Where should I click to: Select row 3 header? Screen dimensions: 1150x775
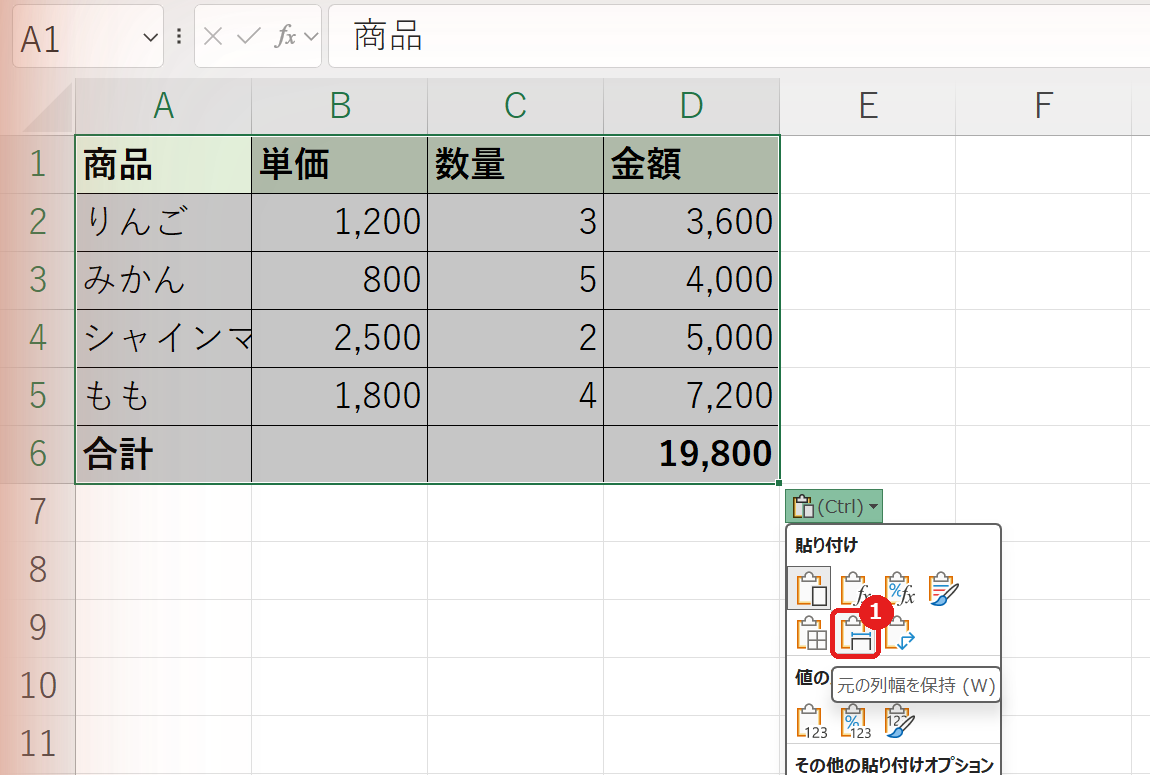pos(38,280)
